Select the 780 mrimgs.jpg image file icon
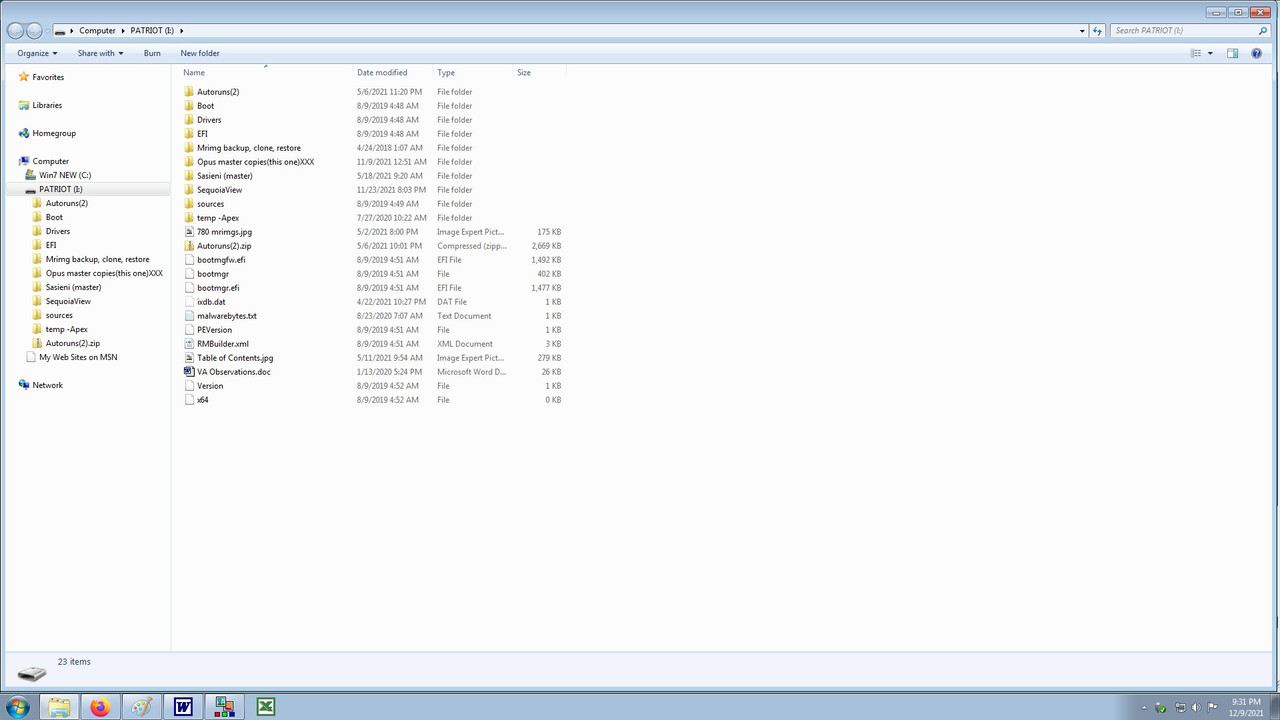Image resolution: width=1280 pixels, height=720 pixels. click(x=189, y=232)
